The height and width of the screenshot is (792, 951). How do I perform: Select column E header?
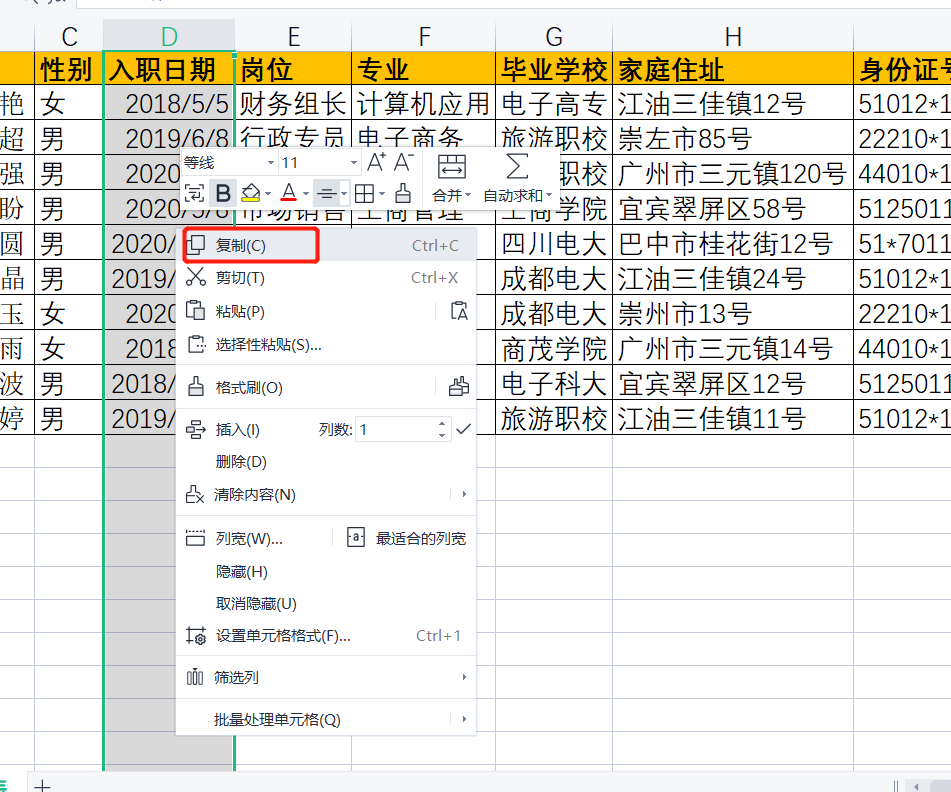(x=294, y=36)
